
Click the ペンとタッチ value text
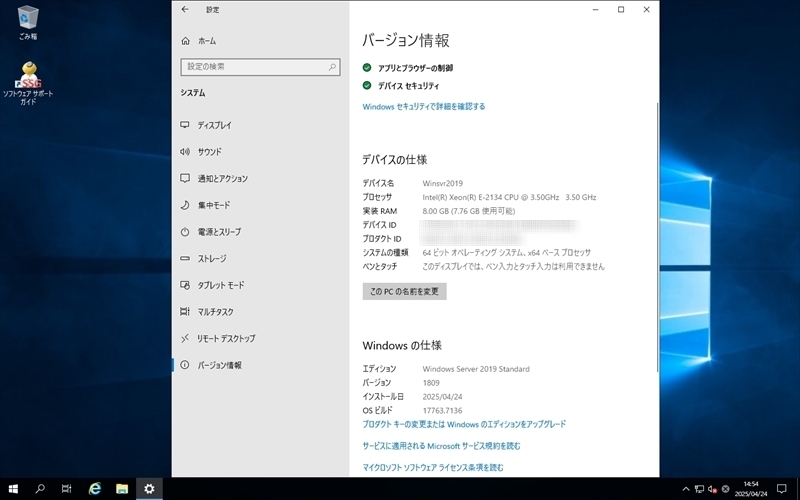tap(513, 266)
